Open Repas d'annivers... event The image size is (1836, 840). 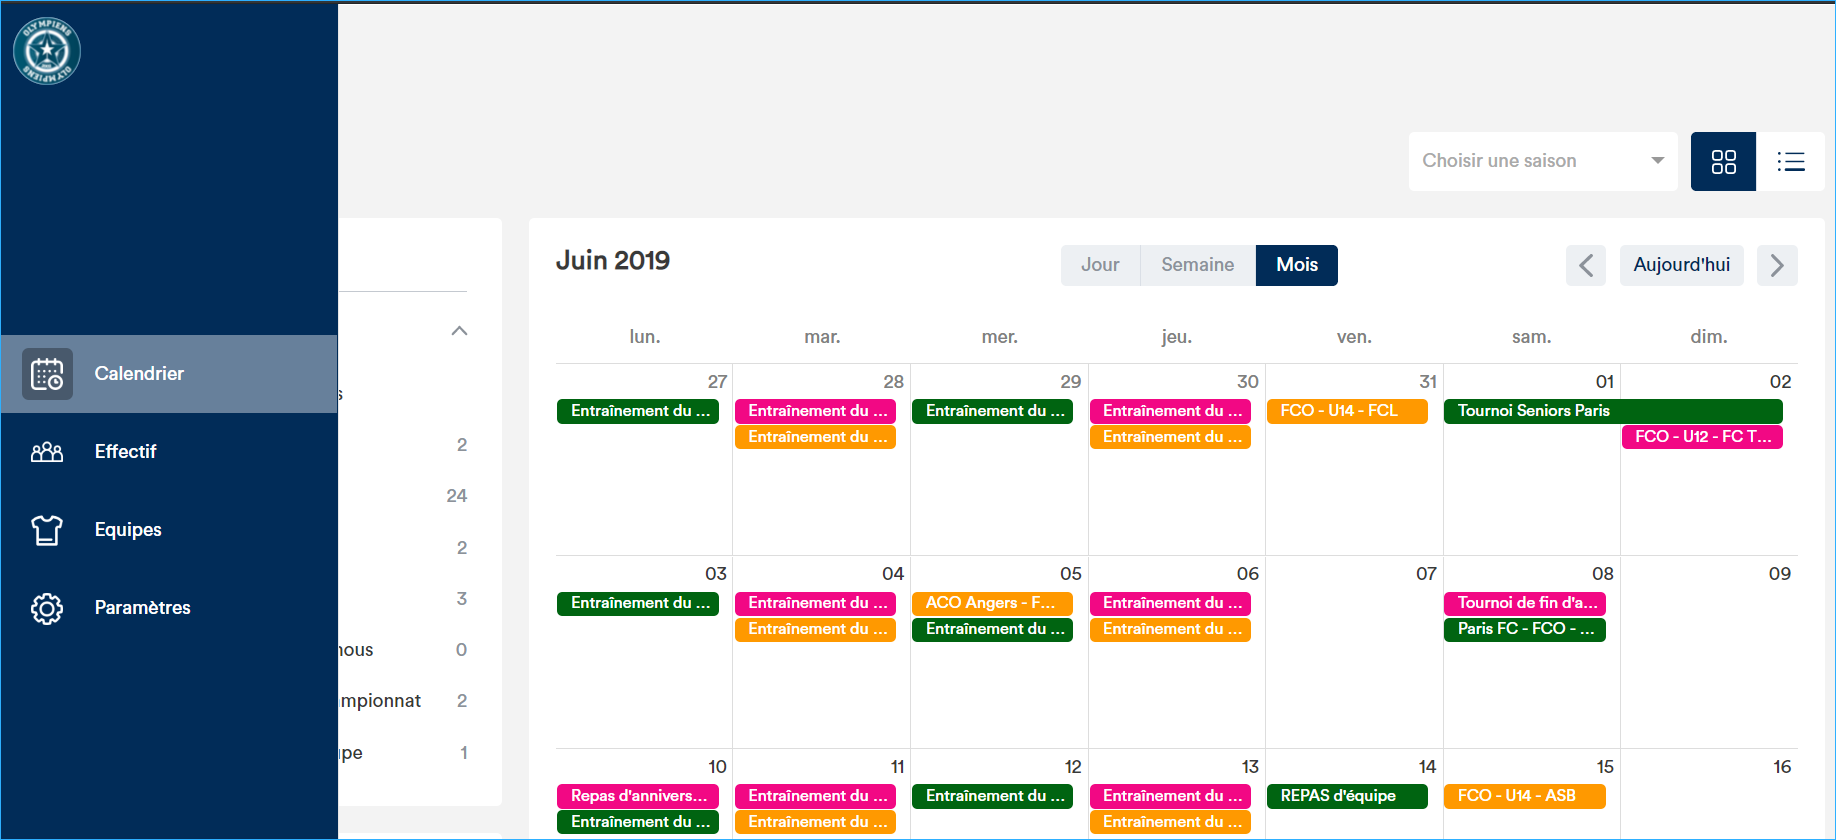point(638,796)
